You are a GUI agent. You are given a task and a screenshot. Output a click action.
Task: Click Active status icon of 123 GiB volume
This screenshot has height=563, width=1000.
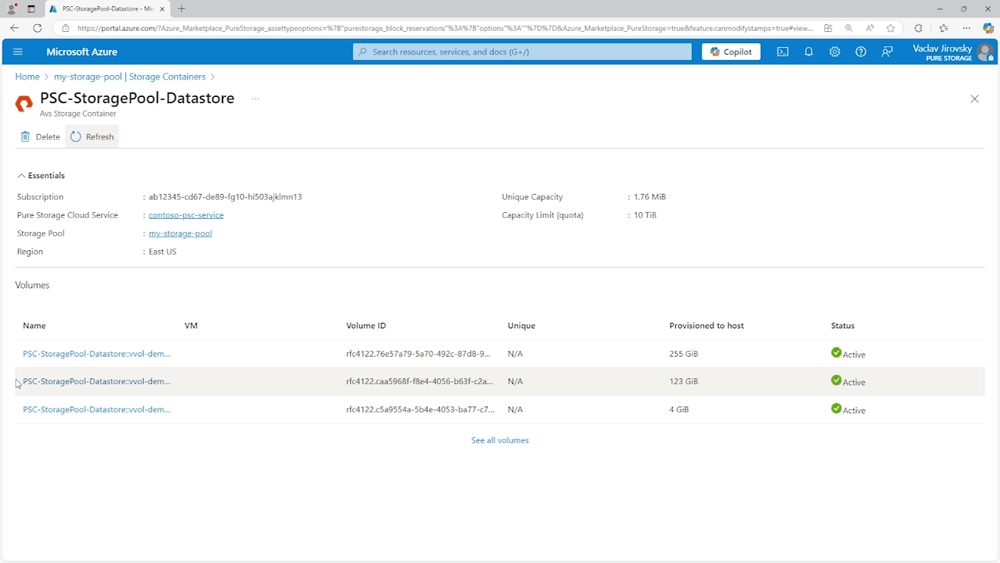click(836, 380)
